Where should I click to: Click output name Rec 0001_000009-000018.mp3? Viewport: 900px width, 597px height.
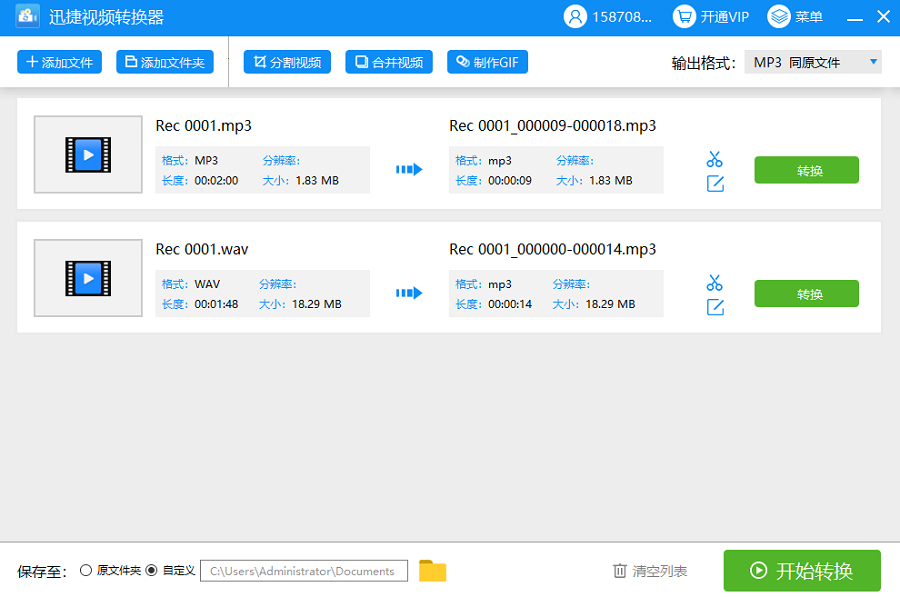[552, 126]
